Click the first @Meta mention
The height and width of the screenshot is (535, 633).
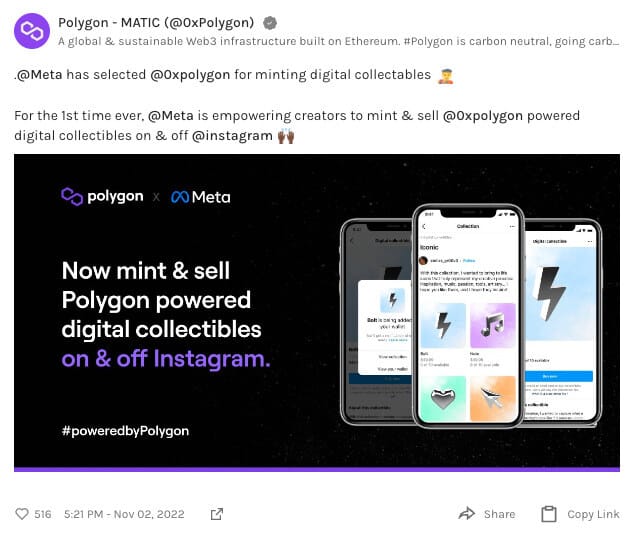coord(40,75)
